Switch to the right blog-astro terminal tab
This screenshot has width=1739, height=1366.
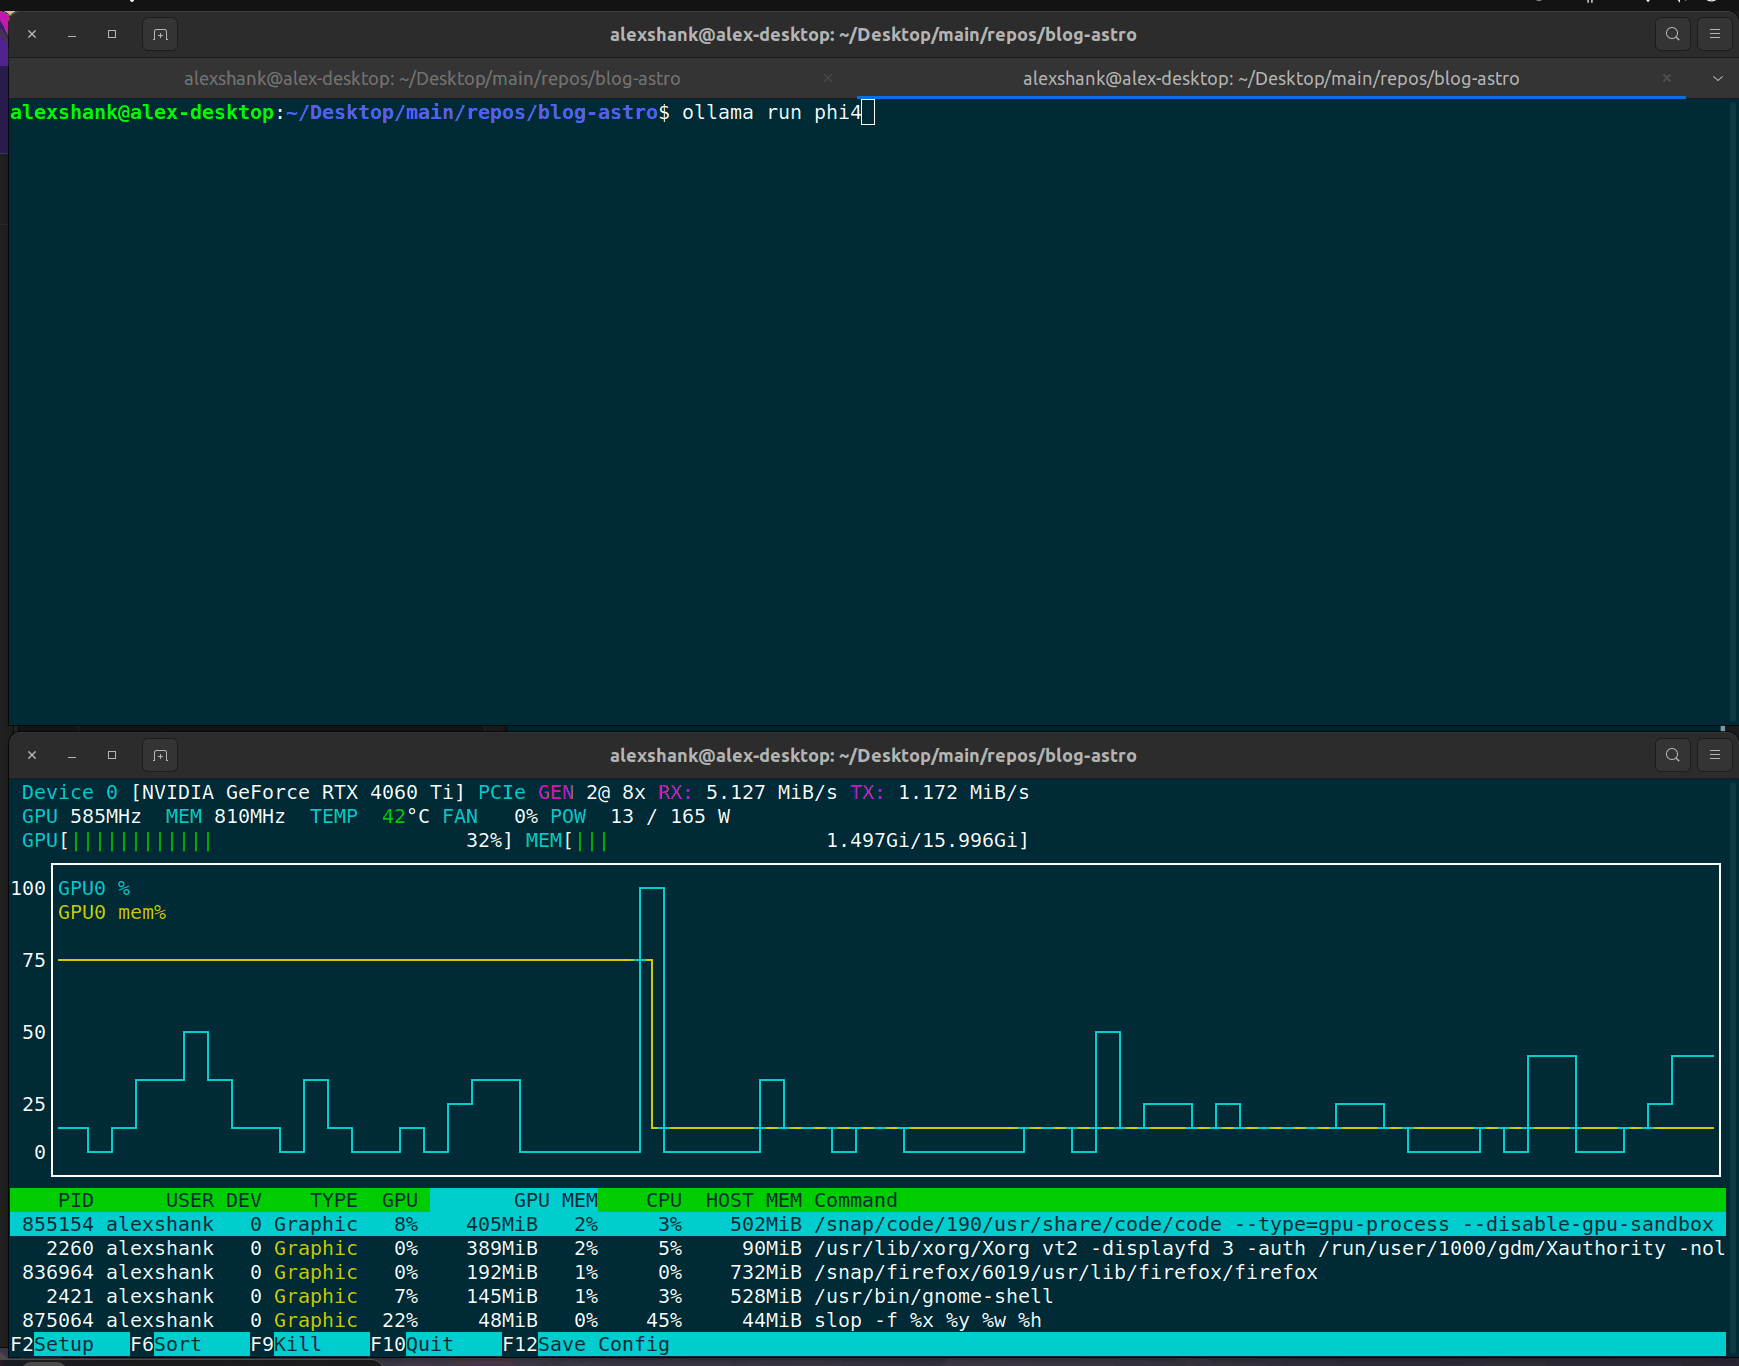click(1270, 78)
